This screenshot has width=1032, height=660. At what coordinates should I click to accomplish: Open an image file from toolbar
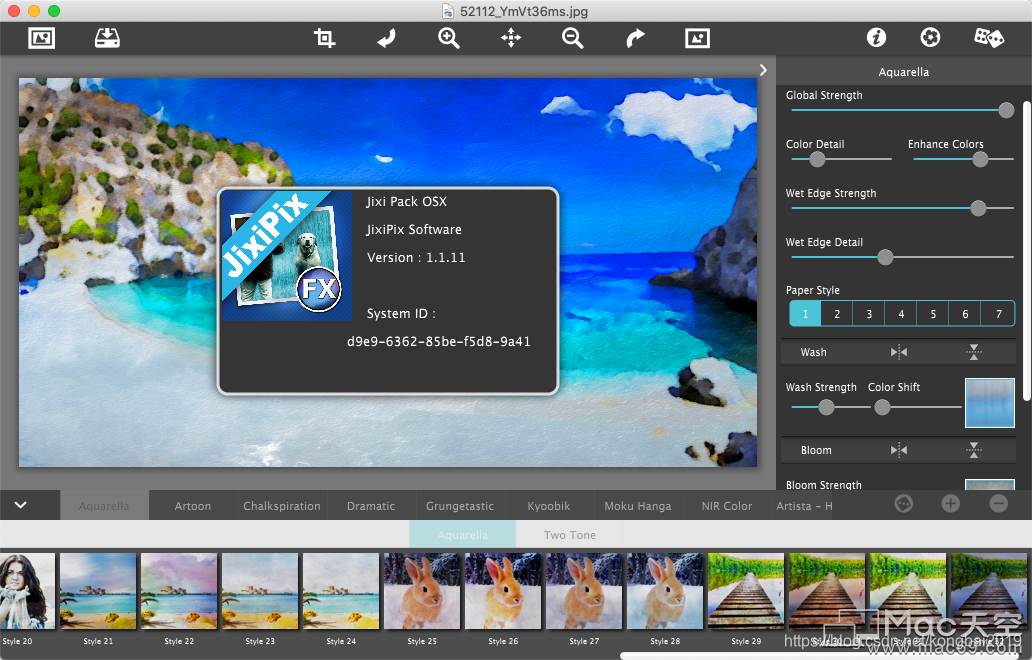(x=41, y=38)
